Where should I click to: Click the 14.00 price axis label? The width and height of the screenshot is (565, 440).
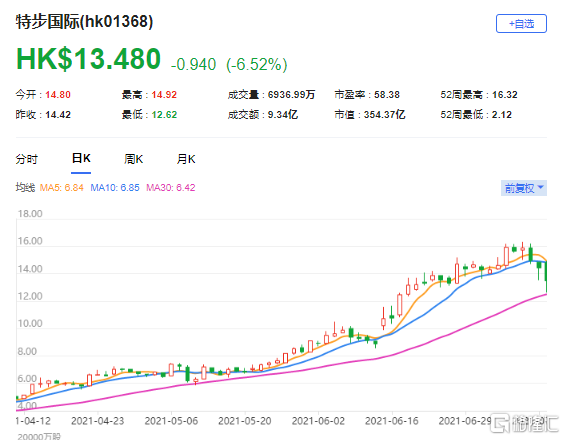pos(30,269)
